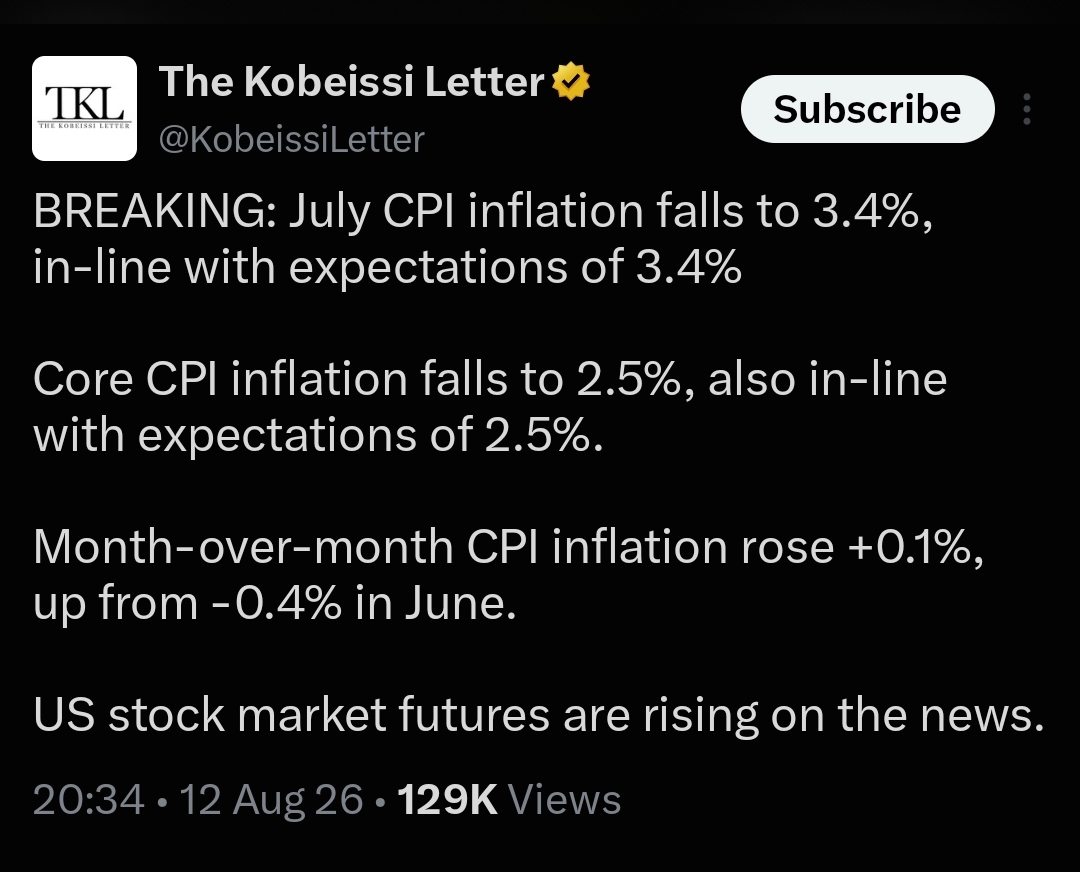The width and height of the screenshot is (1080, 872).
Task: Select the US stock market futures sentence
Action: (539, 715)
